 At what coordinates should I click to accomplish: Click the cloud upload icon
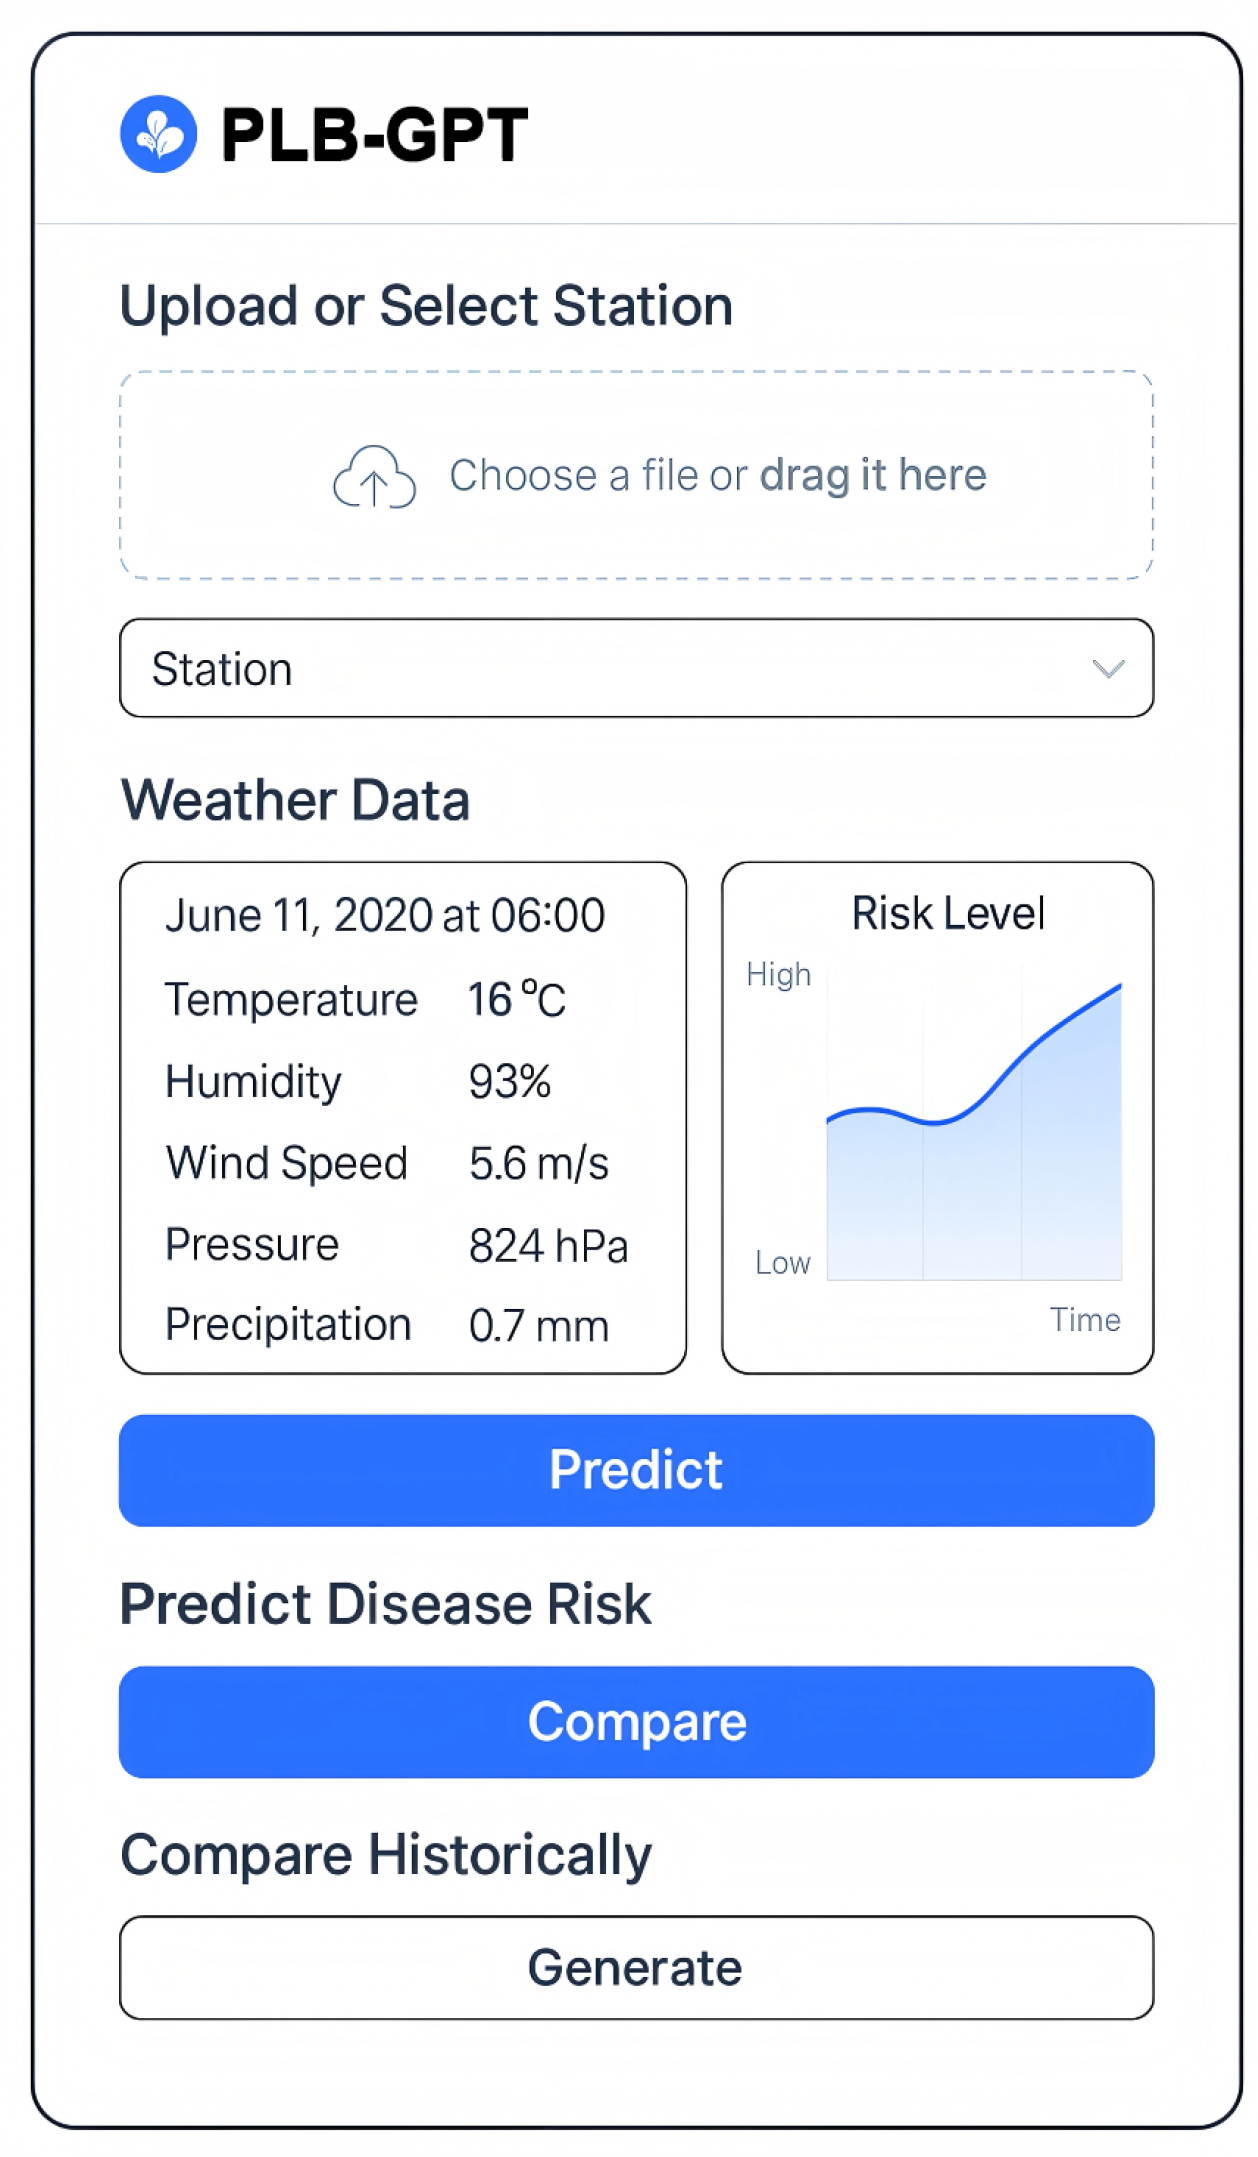pos(374,477)
